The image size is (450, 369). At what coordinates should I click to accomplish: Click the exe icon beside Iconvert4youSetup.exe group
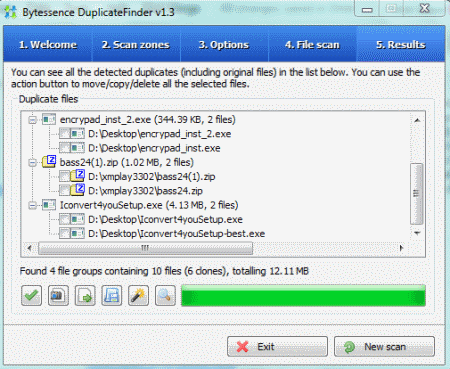tap(49, 205)
